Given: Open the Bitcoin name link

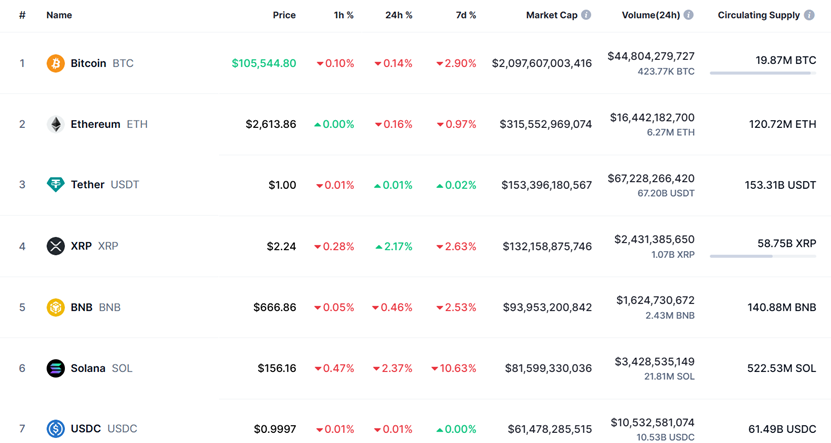Looking at the screenshot, I should click(x=88, y=63).
